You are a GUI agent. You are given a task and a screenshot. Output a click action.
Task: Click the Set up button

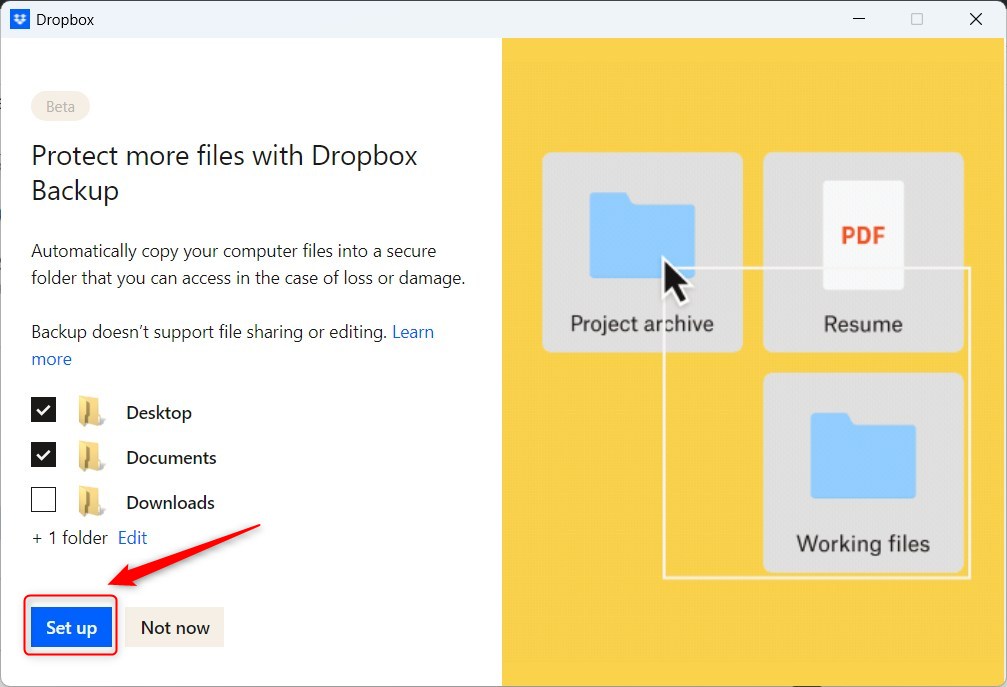(71, 627)
